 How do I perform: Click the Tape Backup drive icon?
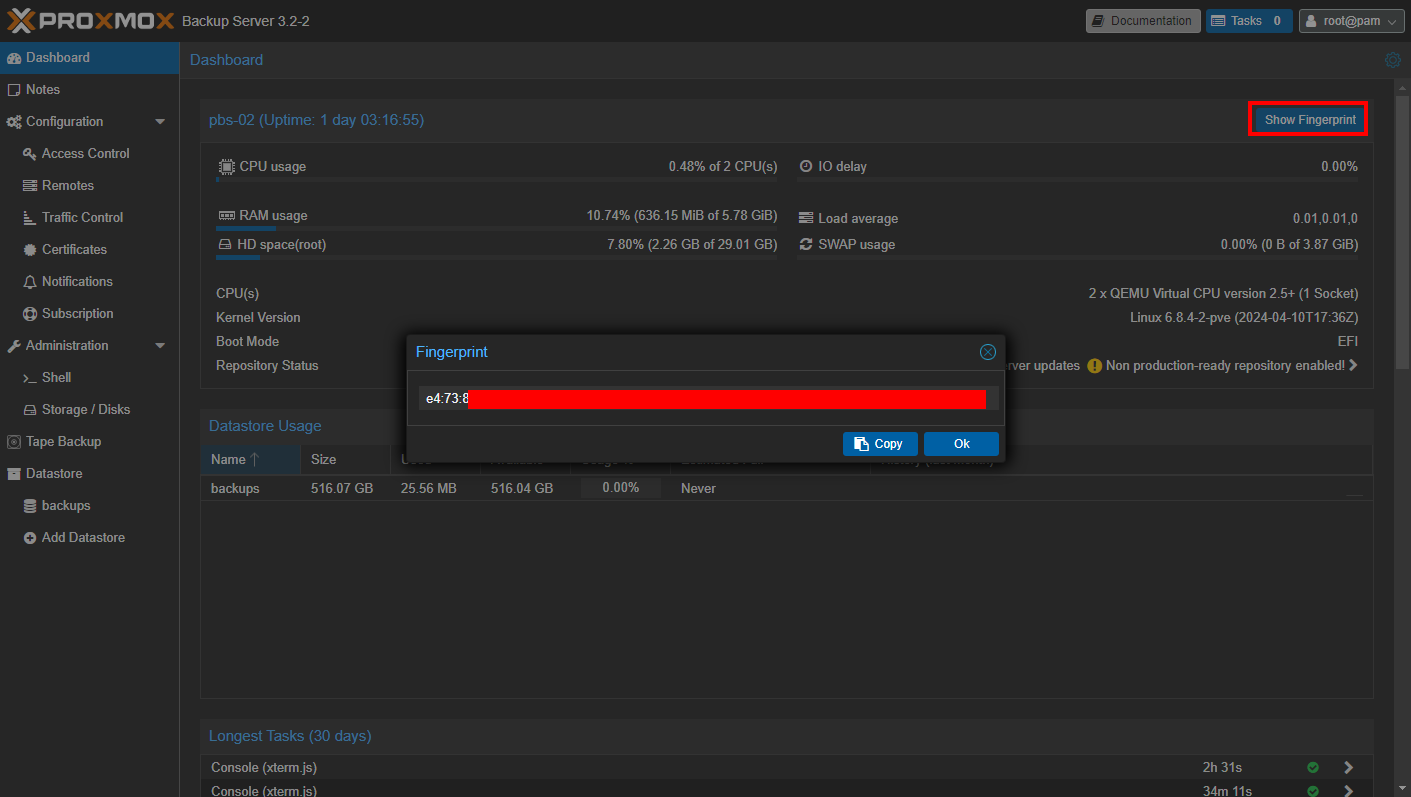pos(14,442)
